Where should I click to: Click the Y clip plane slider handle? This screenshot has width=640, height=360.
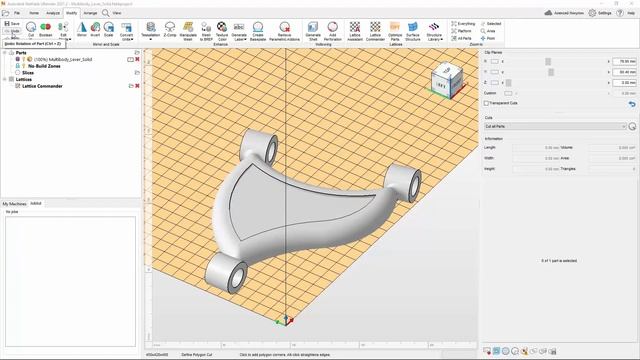point(551,72)
